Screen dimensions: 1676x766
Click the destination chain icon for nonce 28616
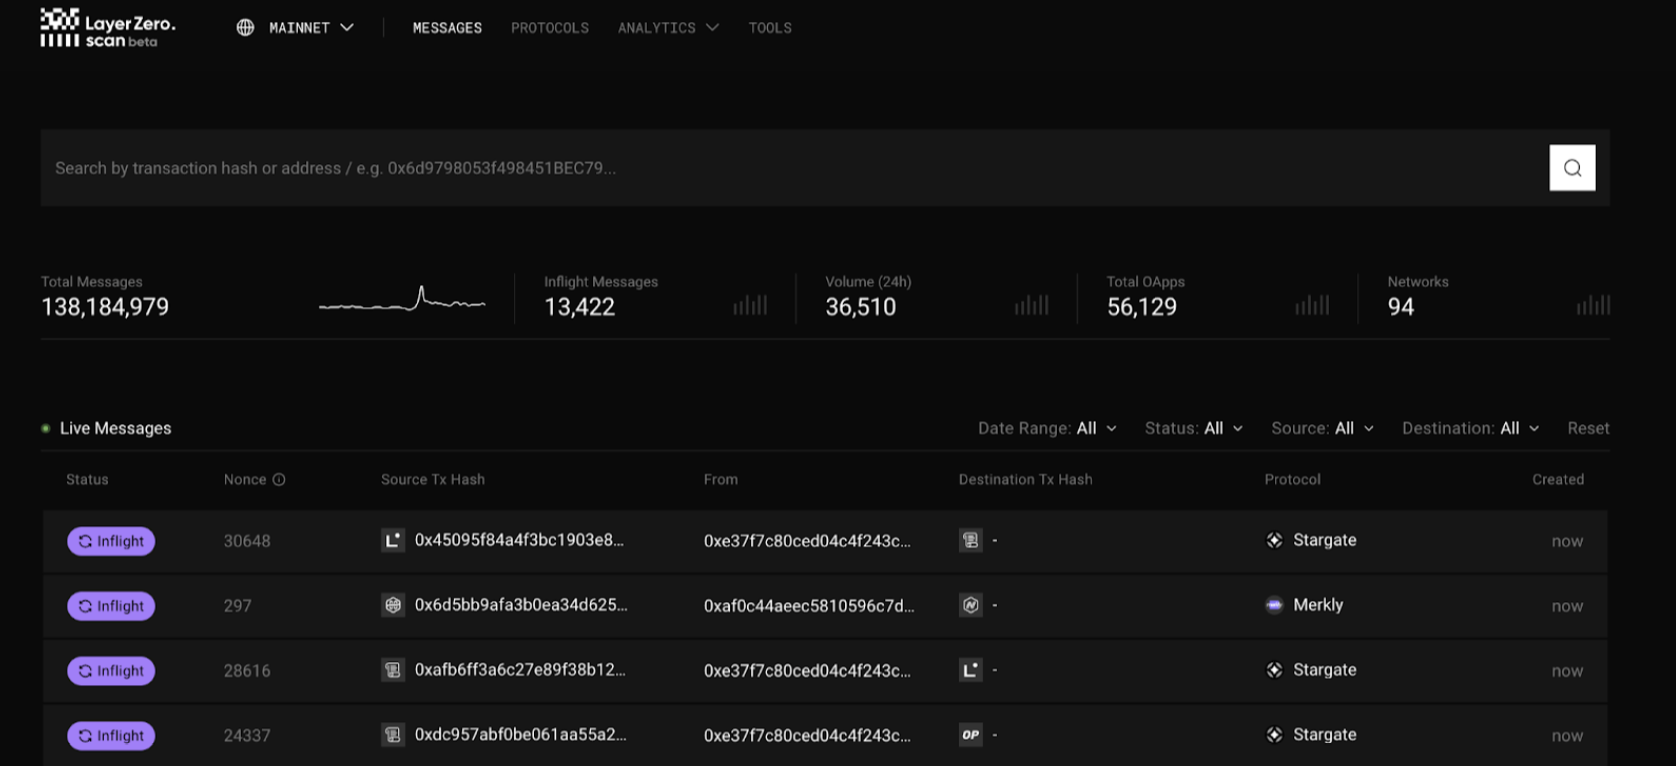[970, 670]
